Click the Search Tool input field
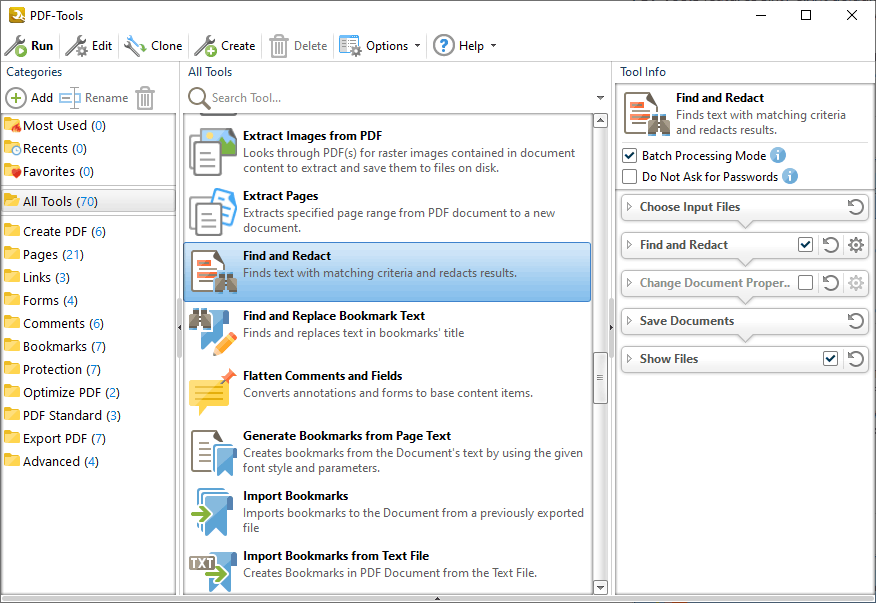876x603 pixels. 399,98
